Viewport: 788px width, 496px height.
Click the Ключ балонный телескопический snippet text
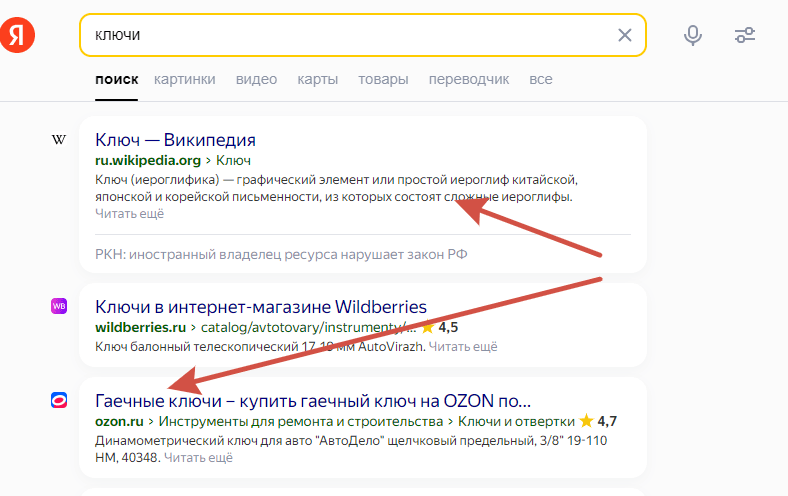260,347
